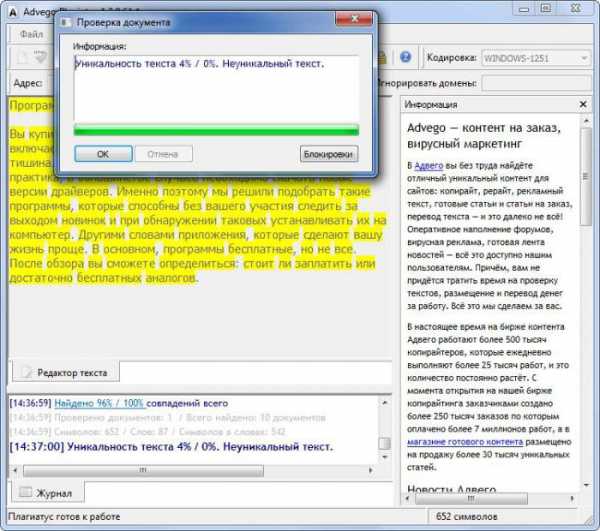The width and height of the screenshot is (600, 531).
Task: Open the Файл menu
Action: click(x=31, y=34)
